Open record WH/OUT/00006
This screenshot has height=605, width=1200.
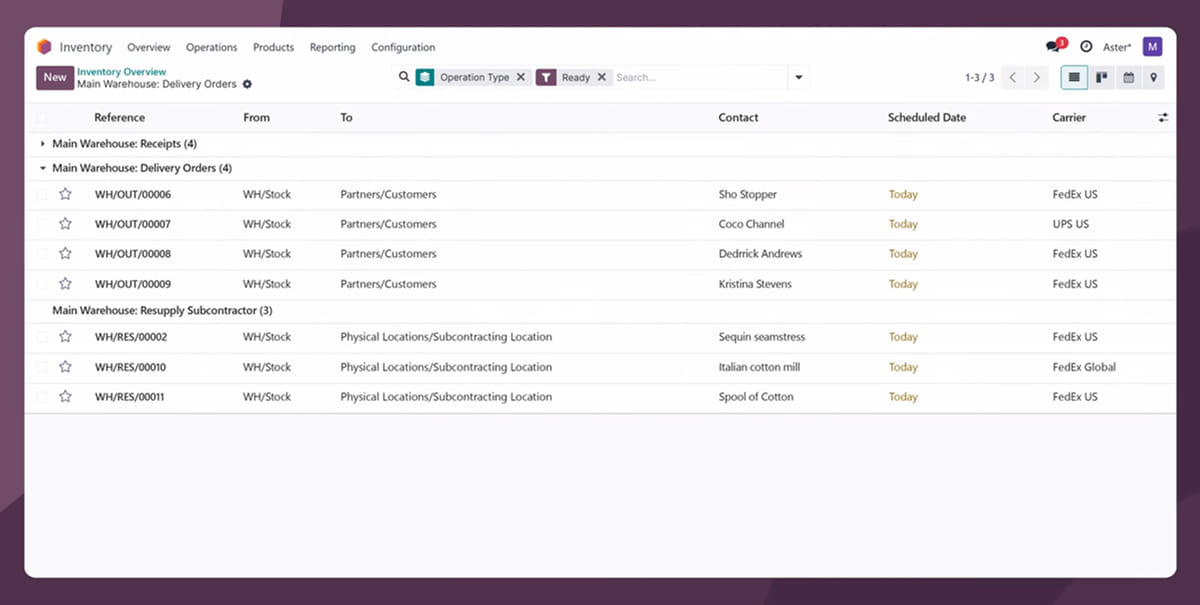132,194
